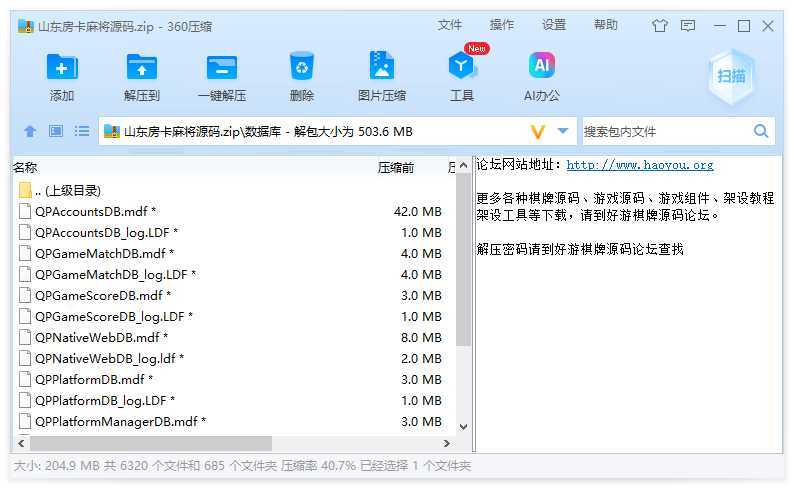794x488 pixels.
Task: Open the 操作 menu
Action: tap(502, 25)
